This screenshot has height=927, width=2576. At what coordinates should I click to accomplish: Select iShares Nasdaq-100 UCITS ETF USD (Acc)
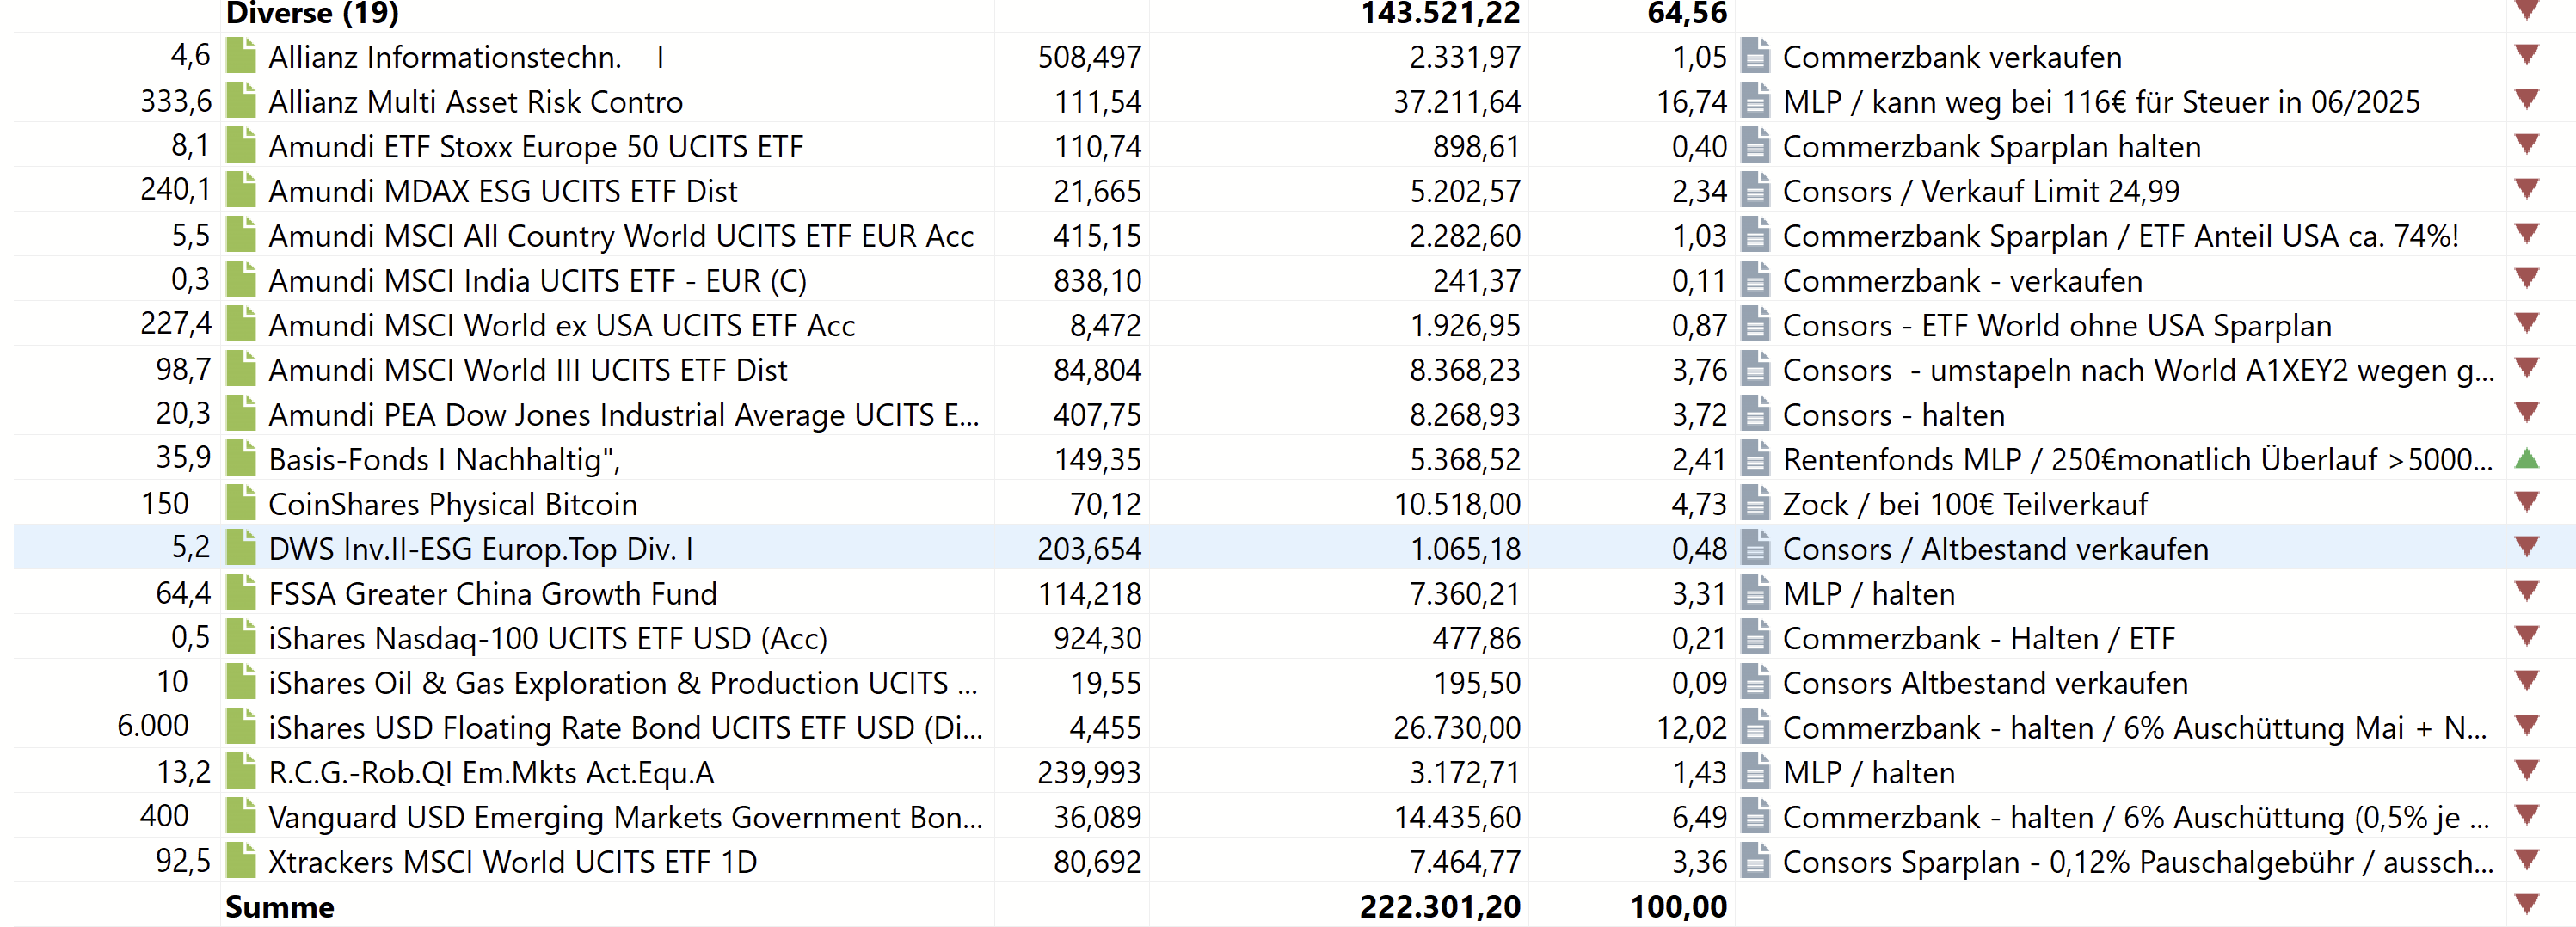pyautogui.click(x=547, y=638)
